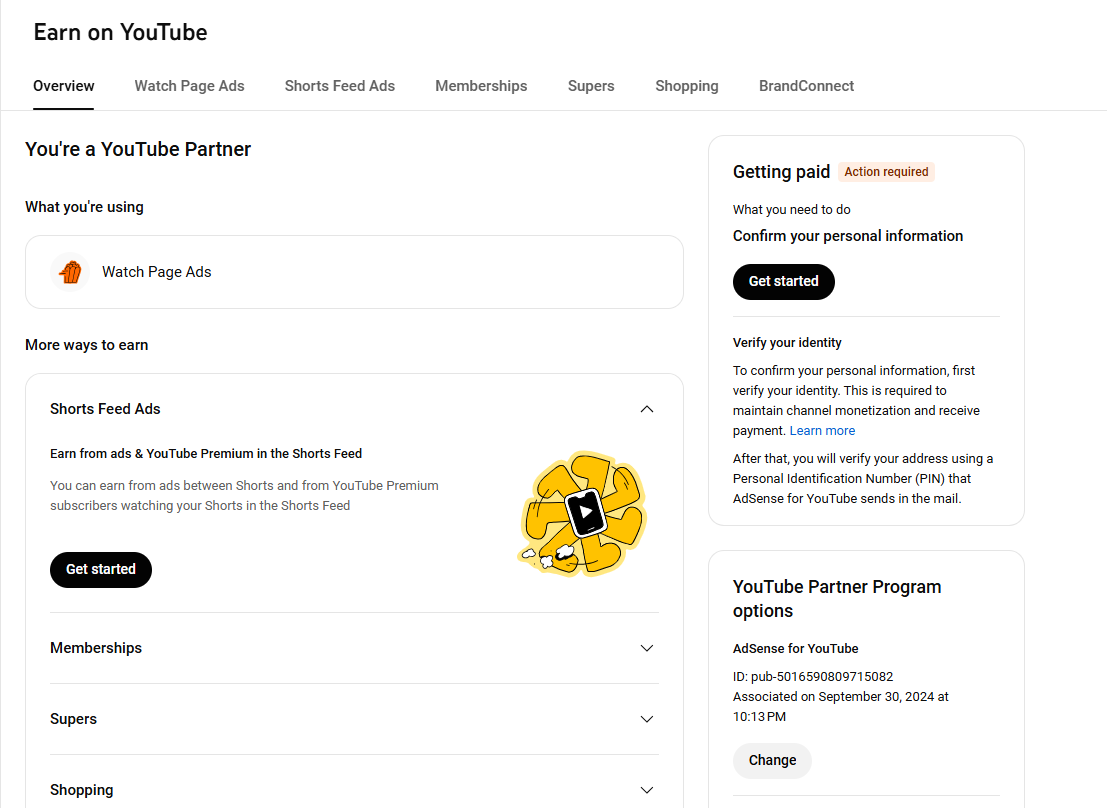The image size is (1107, 808).
Task: Collapse the Shorts Feed Ads section
Action: pos(647,409)
